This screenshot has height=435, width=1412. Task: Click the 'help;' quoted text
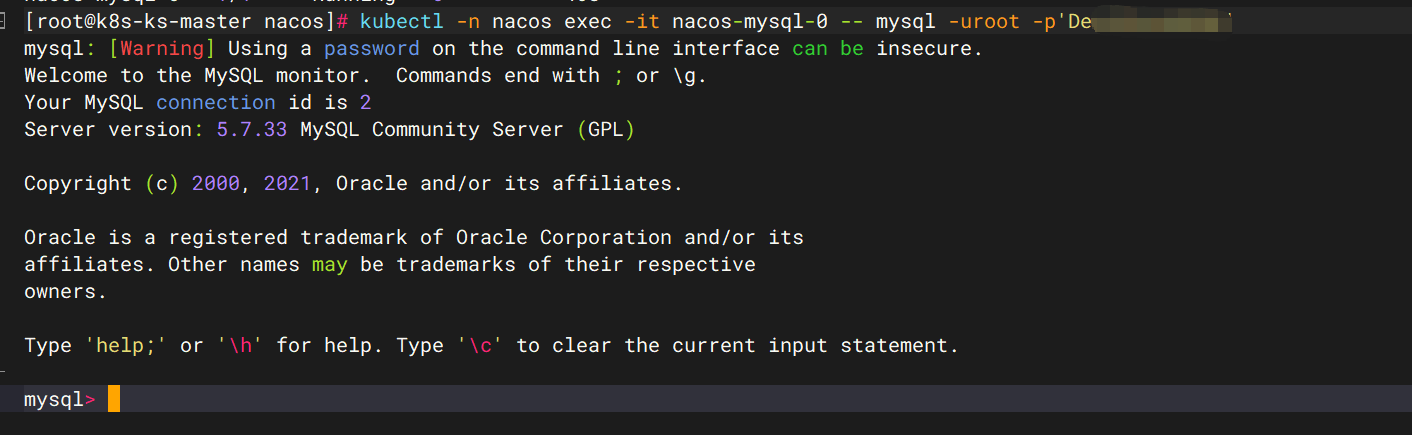click(x=126, y=345)
